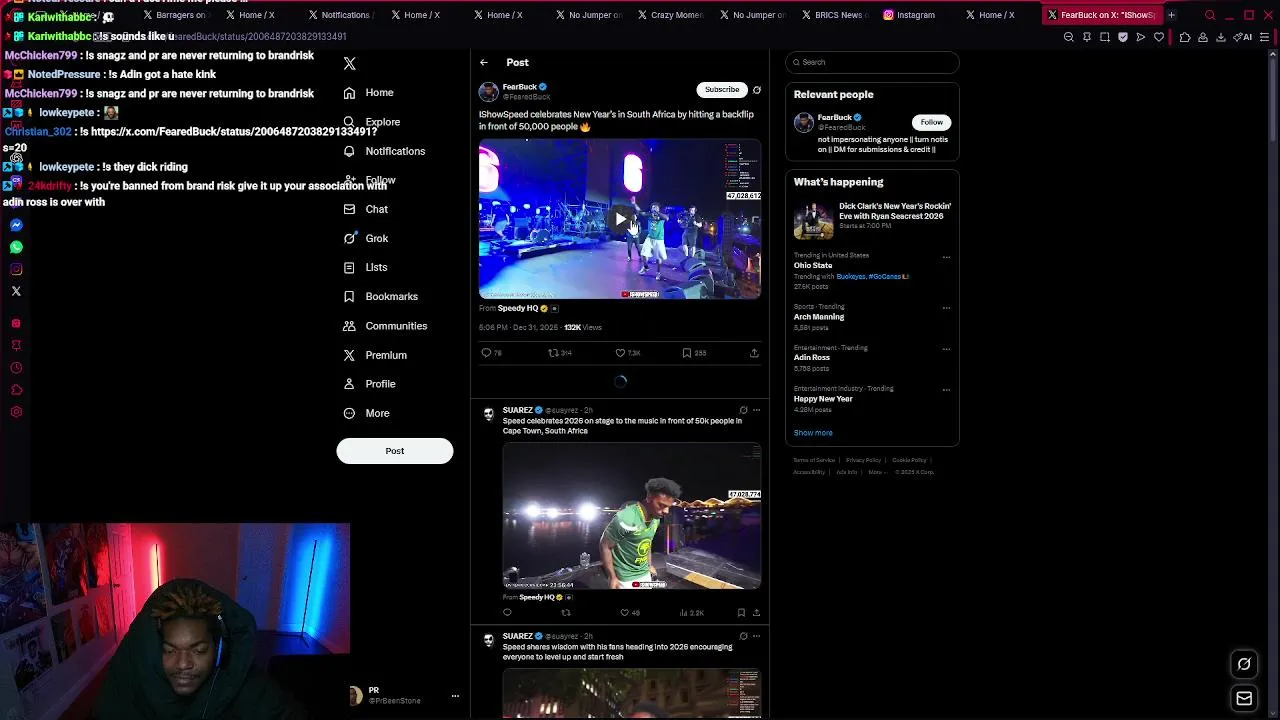Open More options for Adin Ross trend
The image size is (1280, 720).
click(946, 349)
